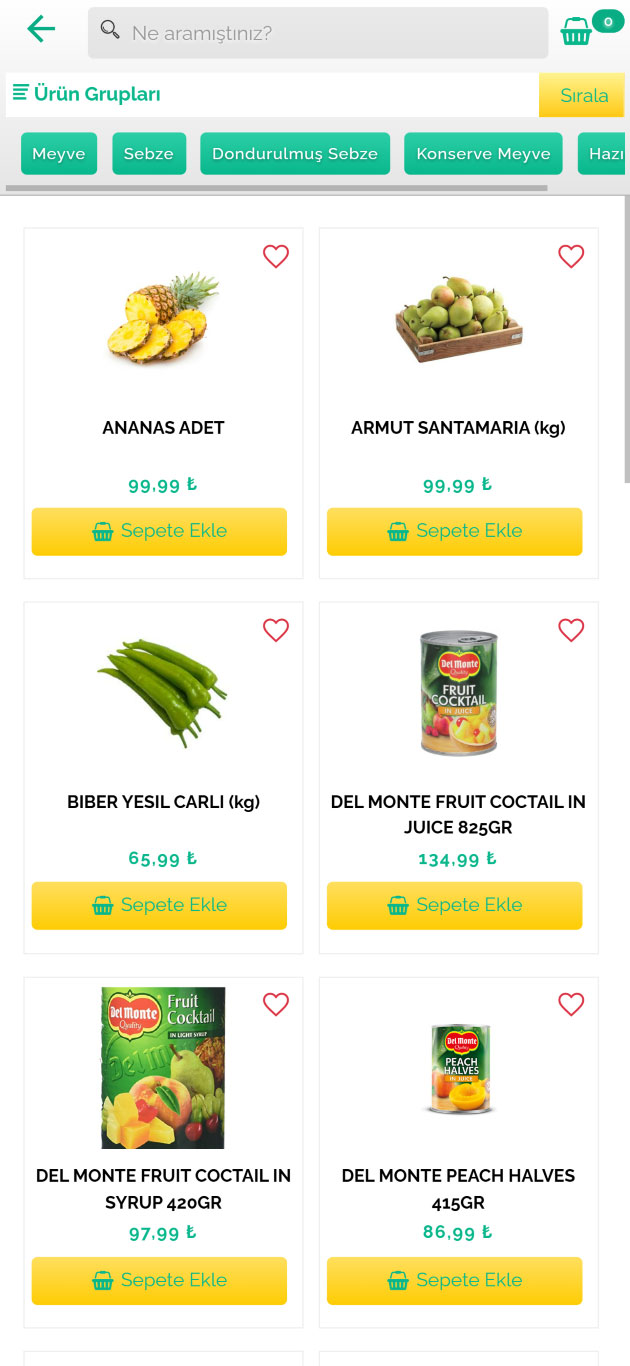Image resolution: width=630 pixels, height=1366 pixels.
Task: Click the Ne aramıştınız search field
Action: (x=330, y=33)
